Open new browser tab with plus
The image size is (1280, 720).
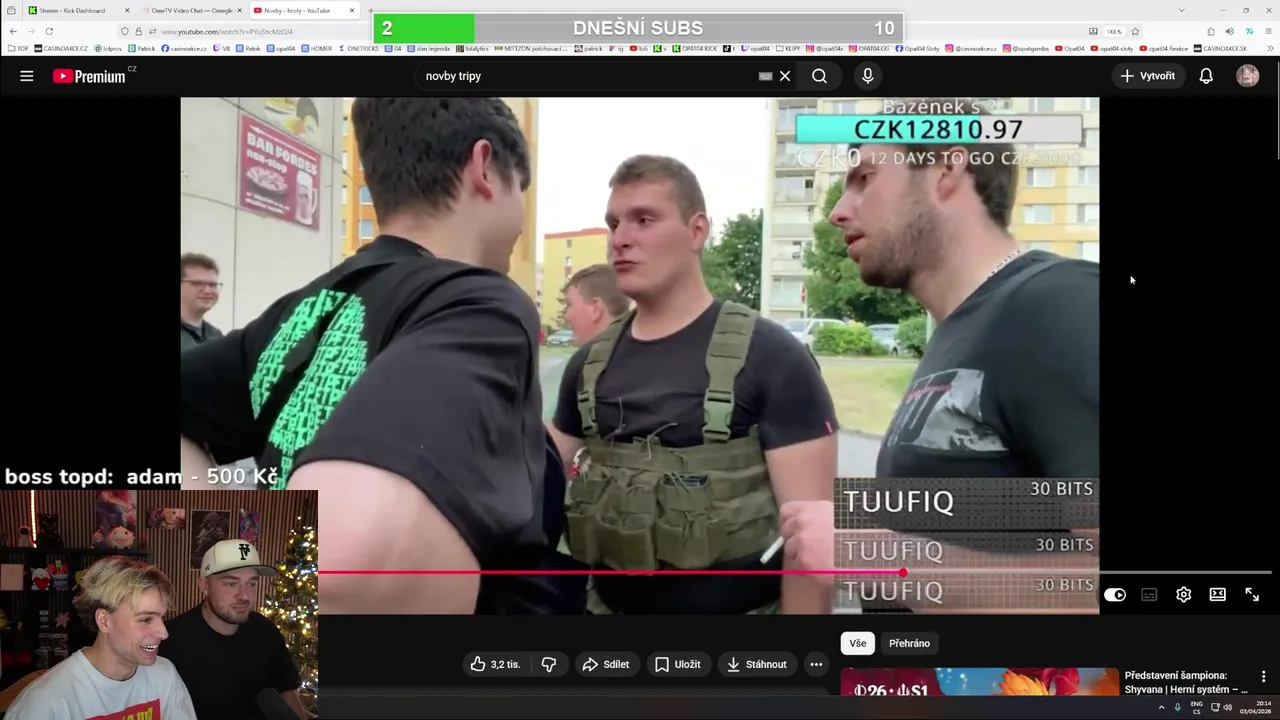coord(371,10)
